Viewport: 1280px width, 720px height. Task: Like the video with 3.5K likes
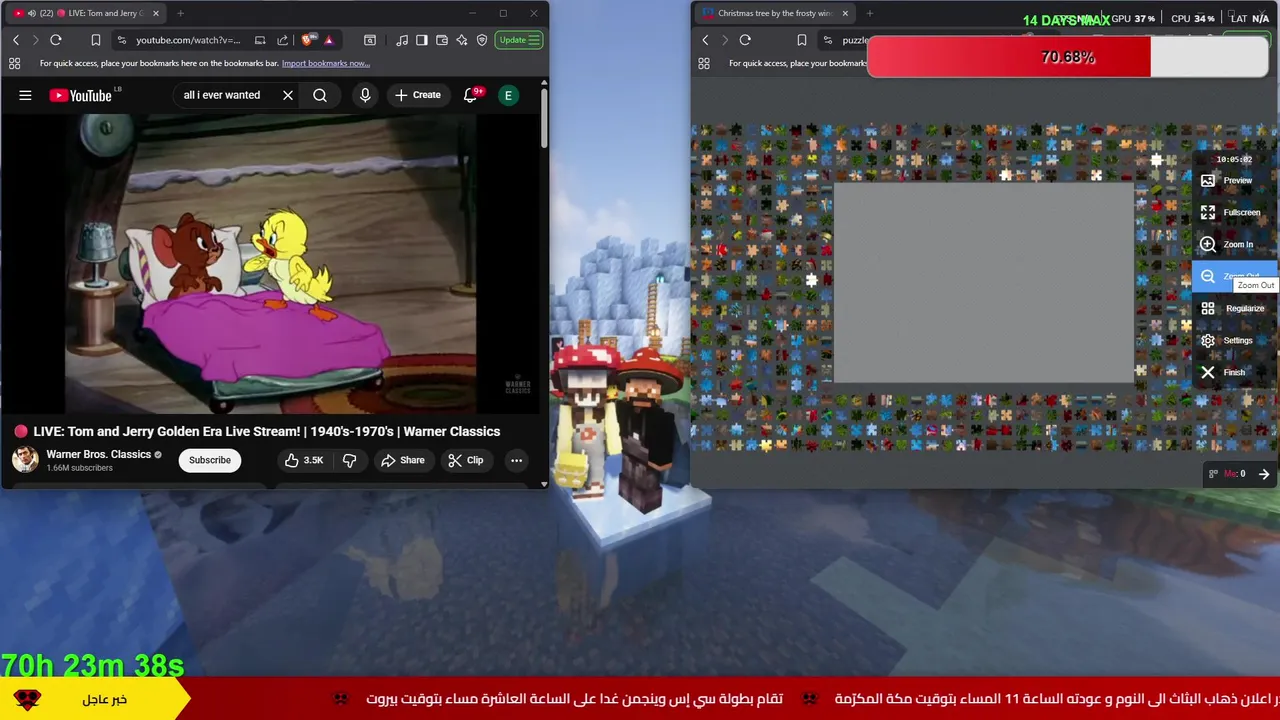(303, 460)
